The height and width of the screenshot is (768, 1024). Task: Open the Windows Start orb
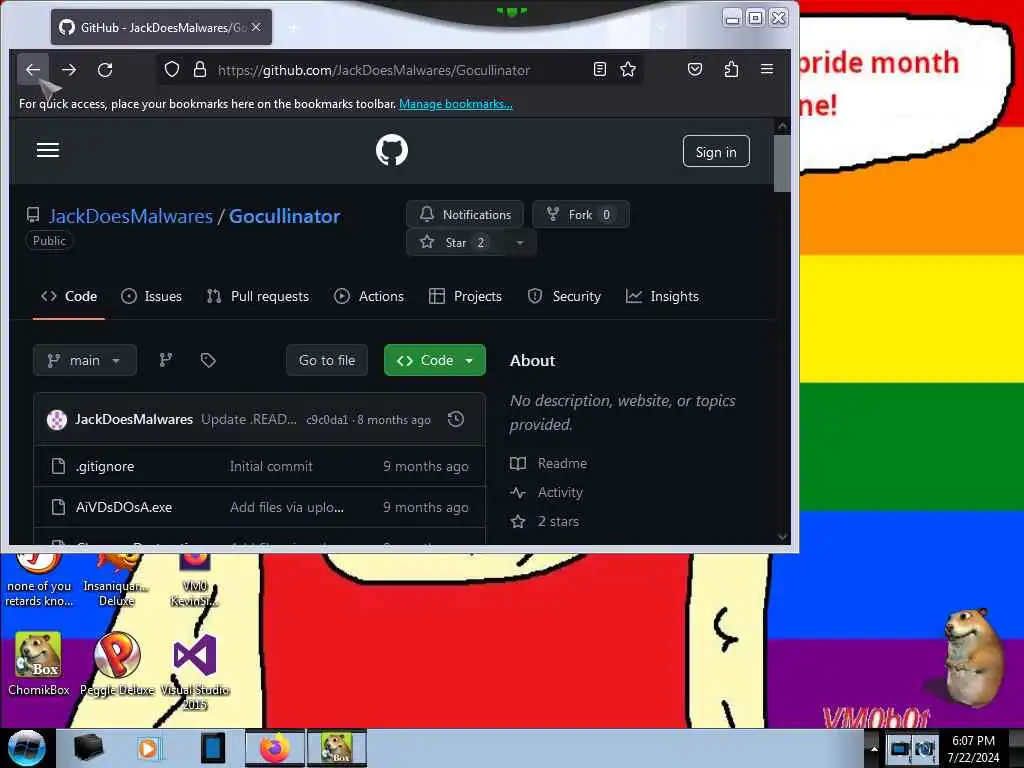point(26,748)
